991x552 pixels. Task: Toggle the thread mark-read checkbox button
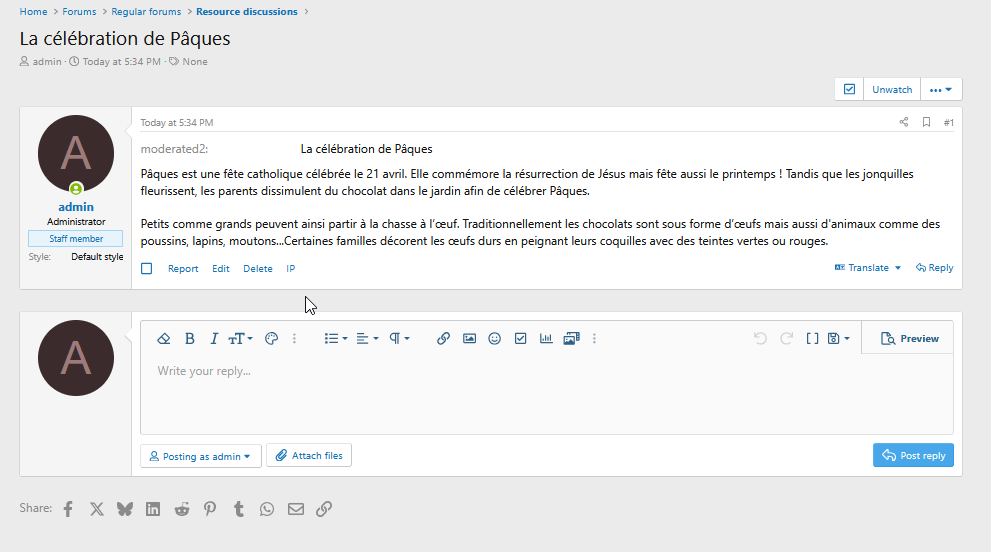point(849,89)
